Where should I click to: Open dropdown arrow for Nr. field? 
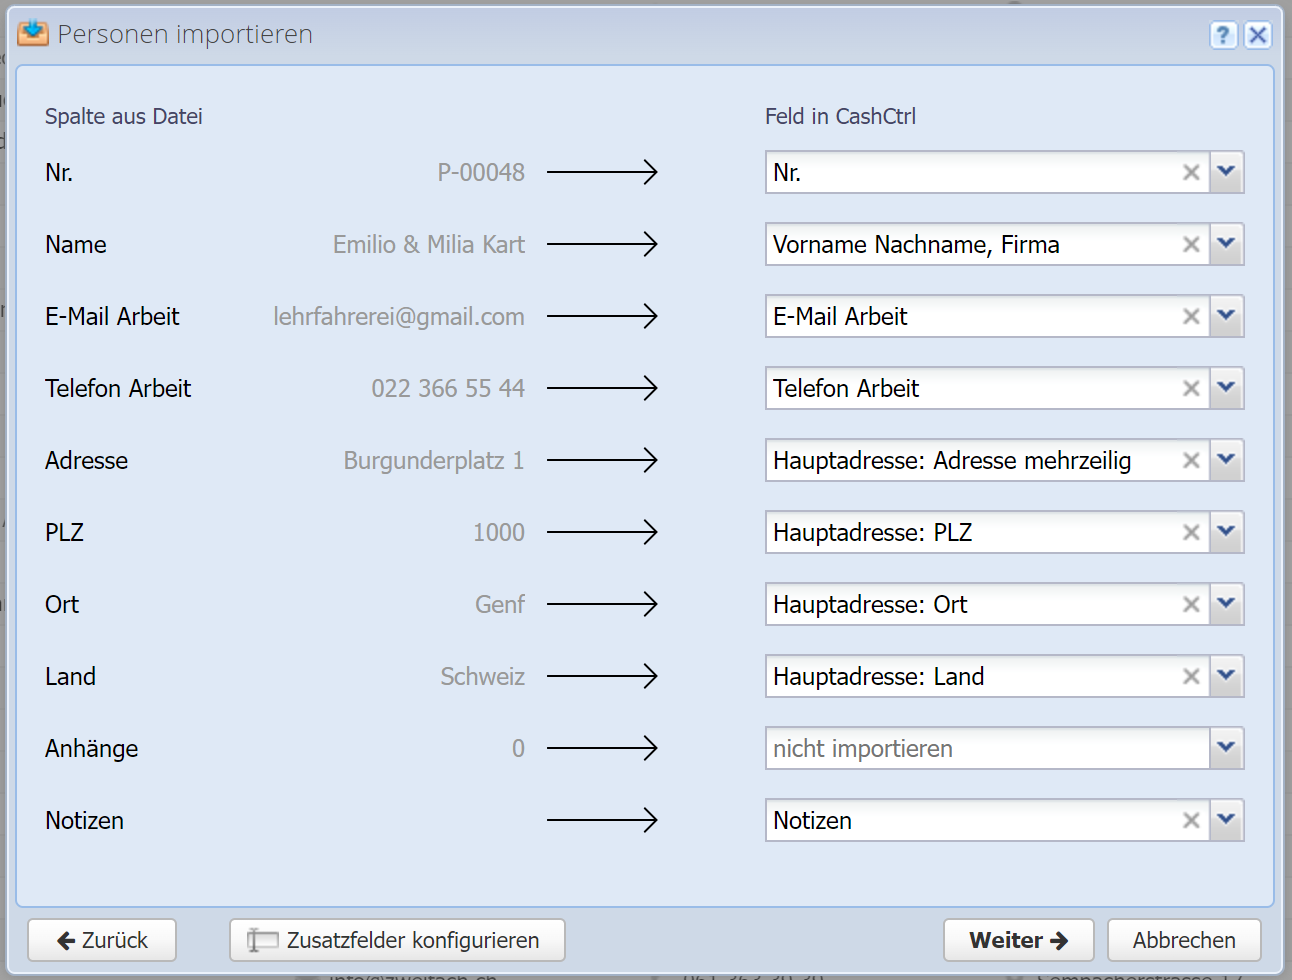point(1226,172)
